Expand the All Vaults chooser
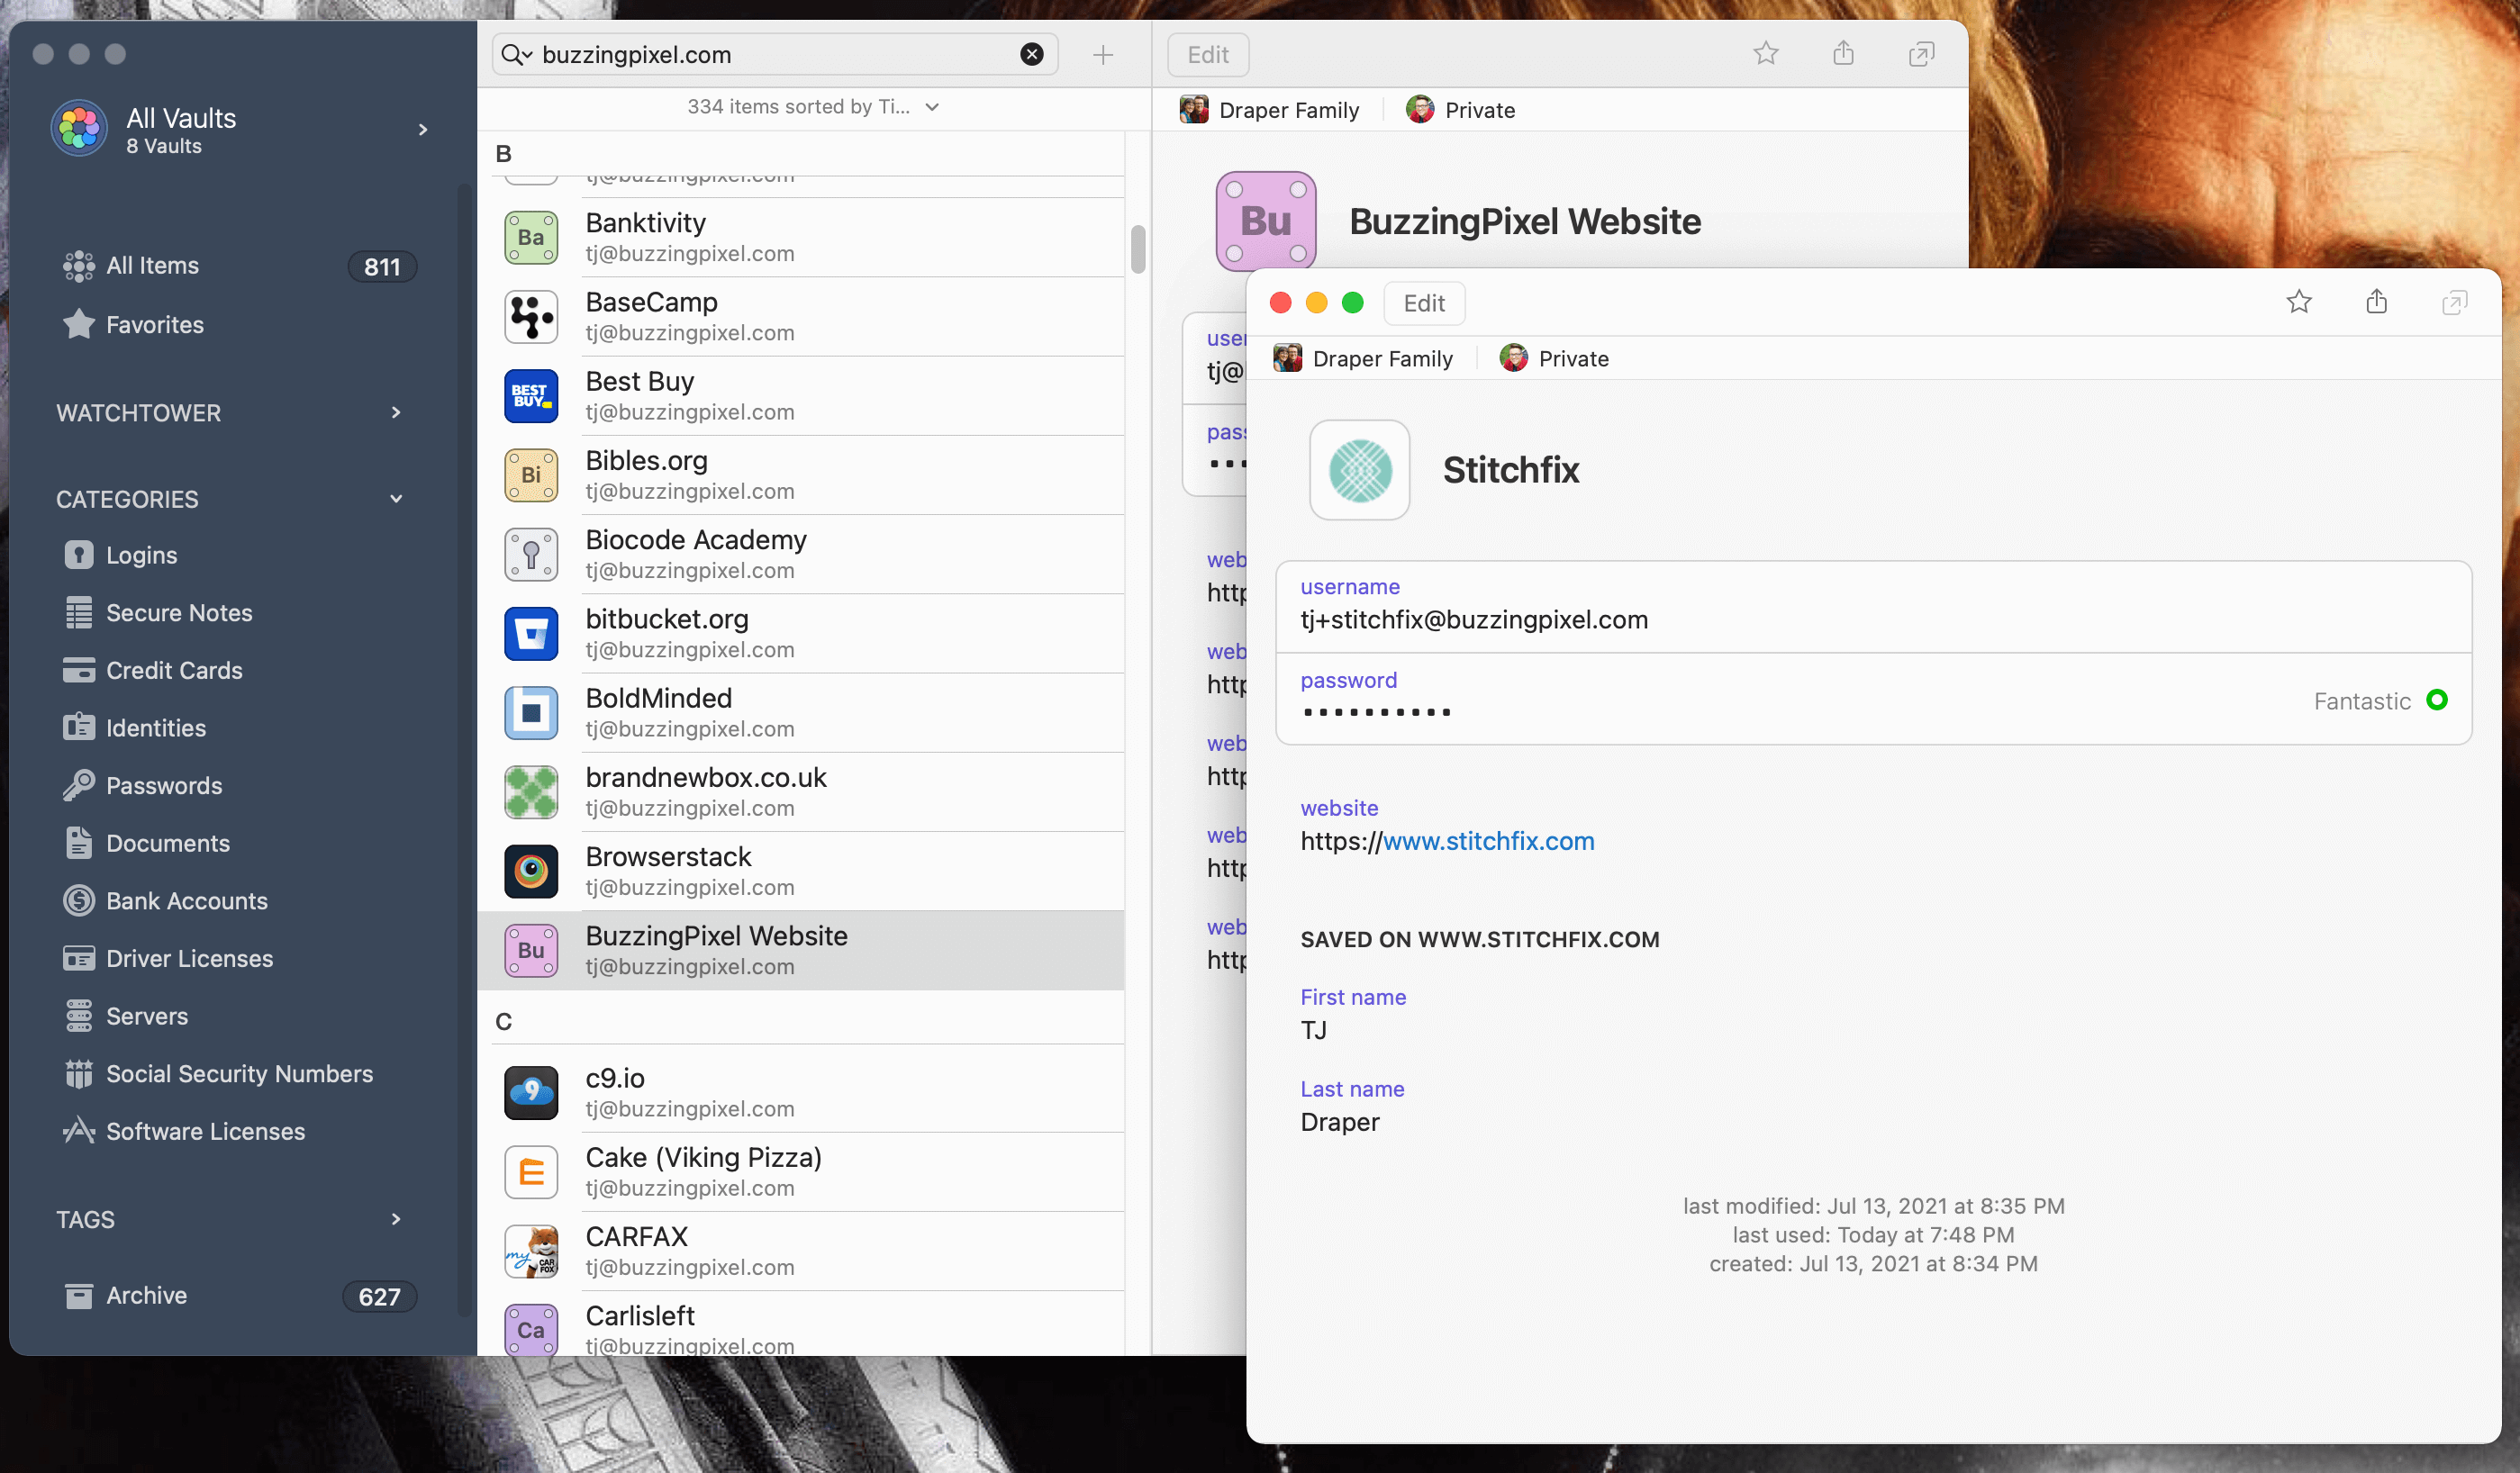 [x=423, y=129]
